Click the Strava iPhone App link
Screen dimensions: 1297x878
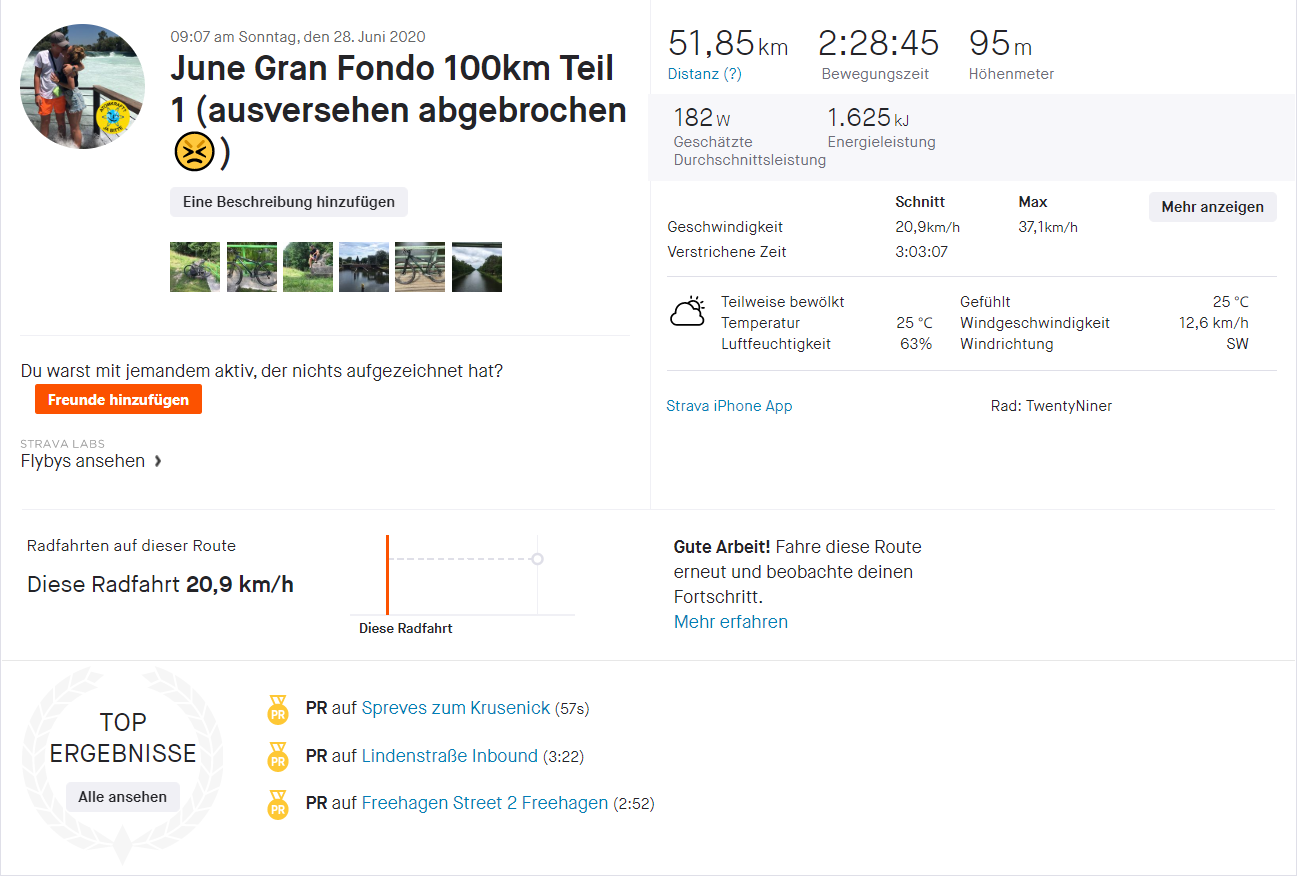pos(730,406)
